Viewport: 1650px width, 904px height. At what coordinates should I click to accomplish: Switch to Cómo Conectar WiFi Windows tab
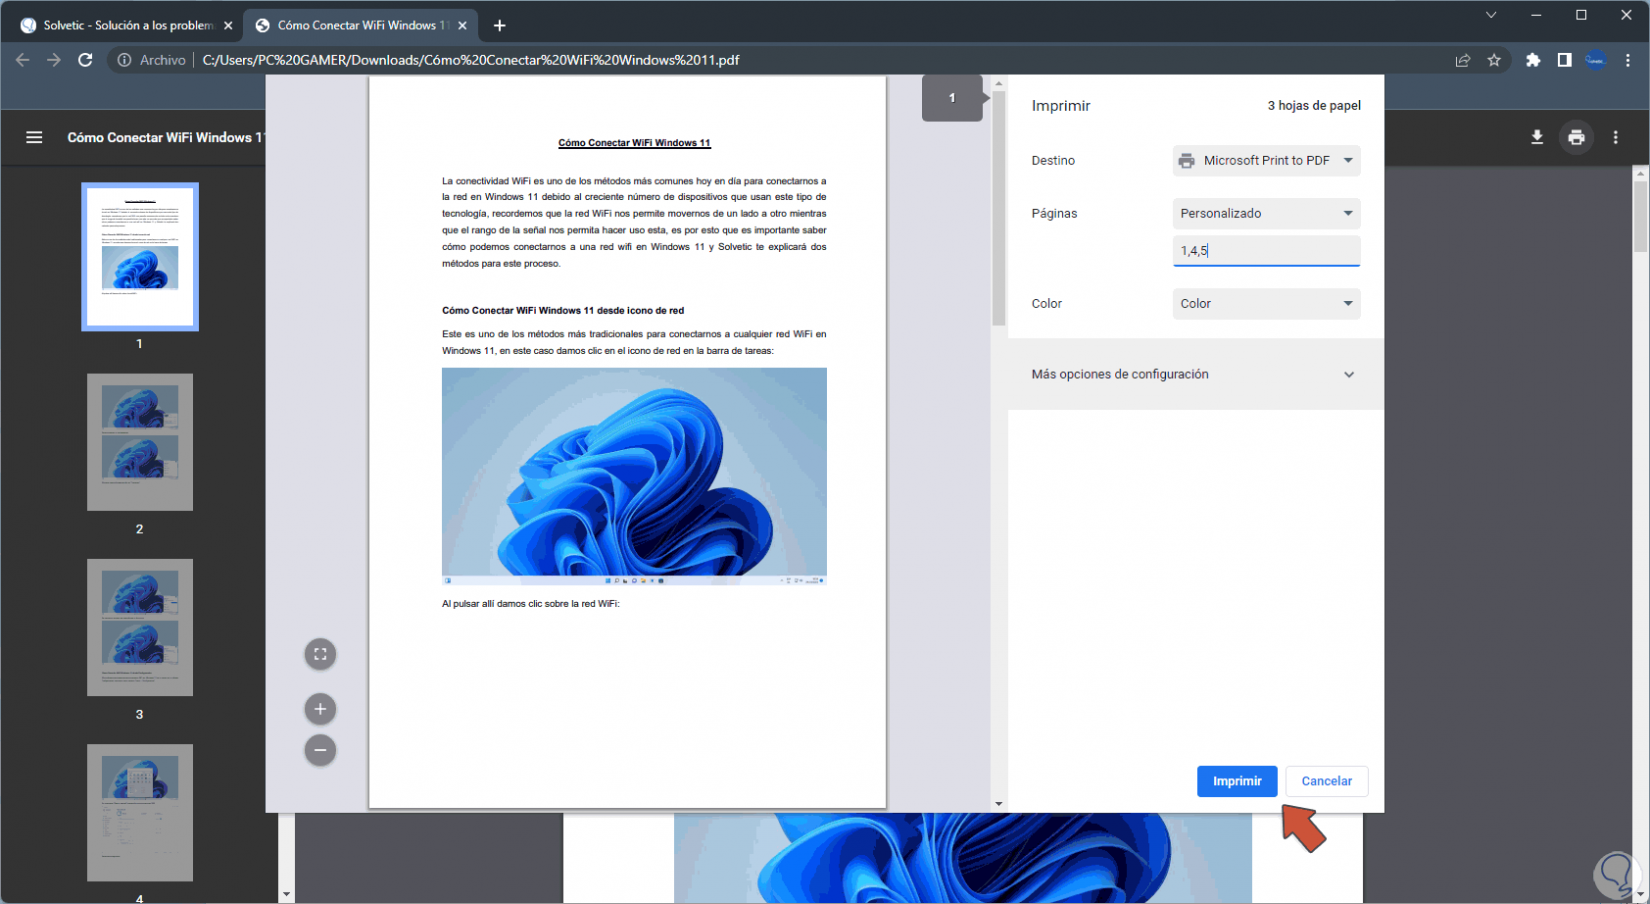(360, 25)
